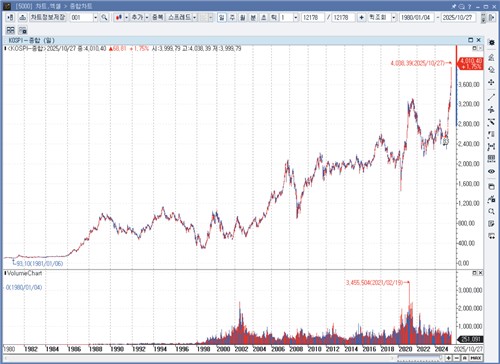This screenshot has height=364, width=500.
Task: Maximize the KOSPI chart panel
Action: tap(471, 40)
